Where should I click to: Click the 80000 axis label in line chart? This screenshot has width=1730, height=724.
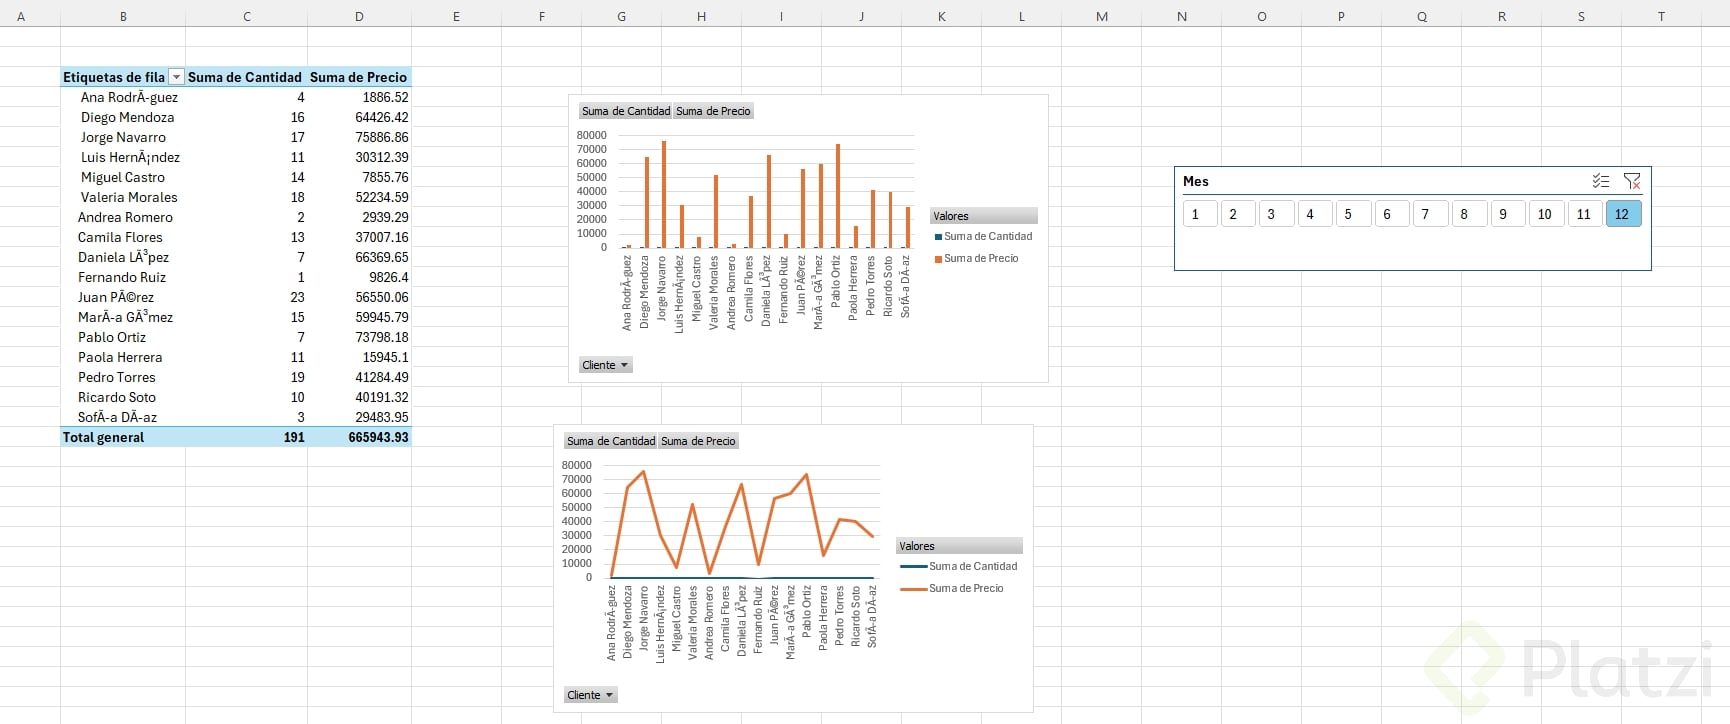coord(577,465)
